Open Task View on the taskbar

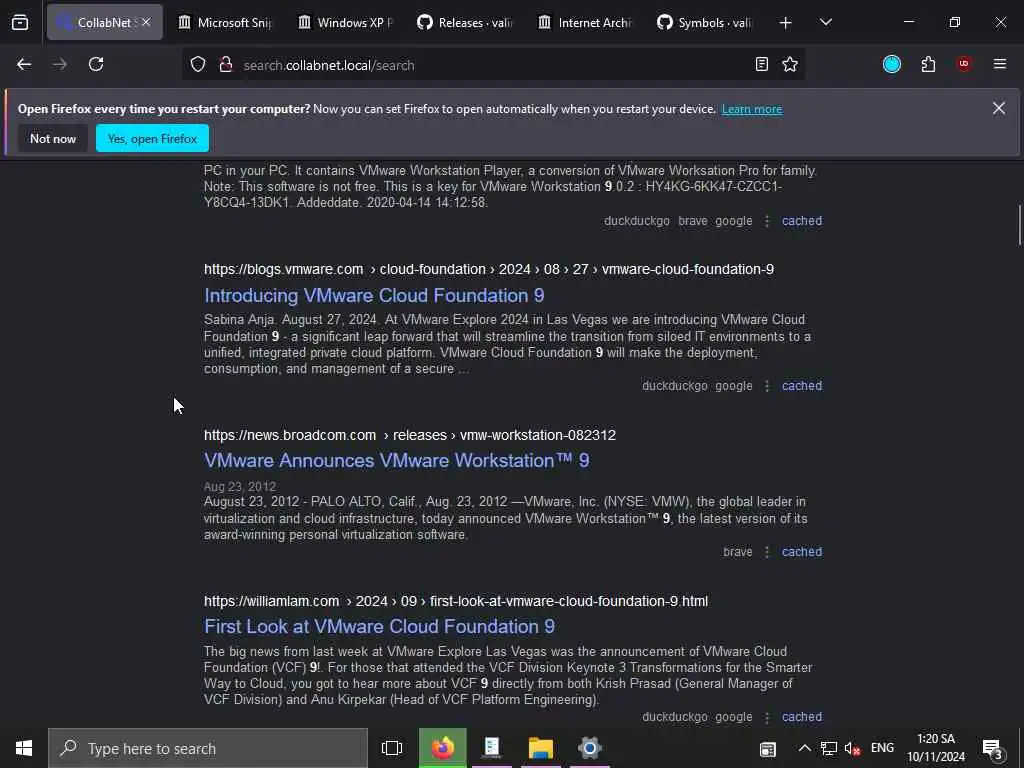pos(392,748)
